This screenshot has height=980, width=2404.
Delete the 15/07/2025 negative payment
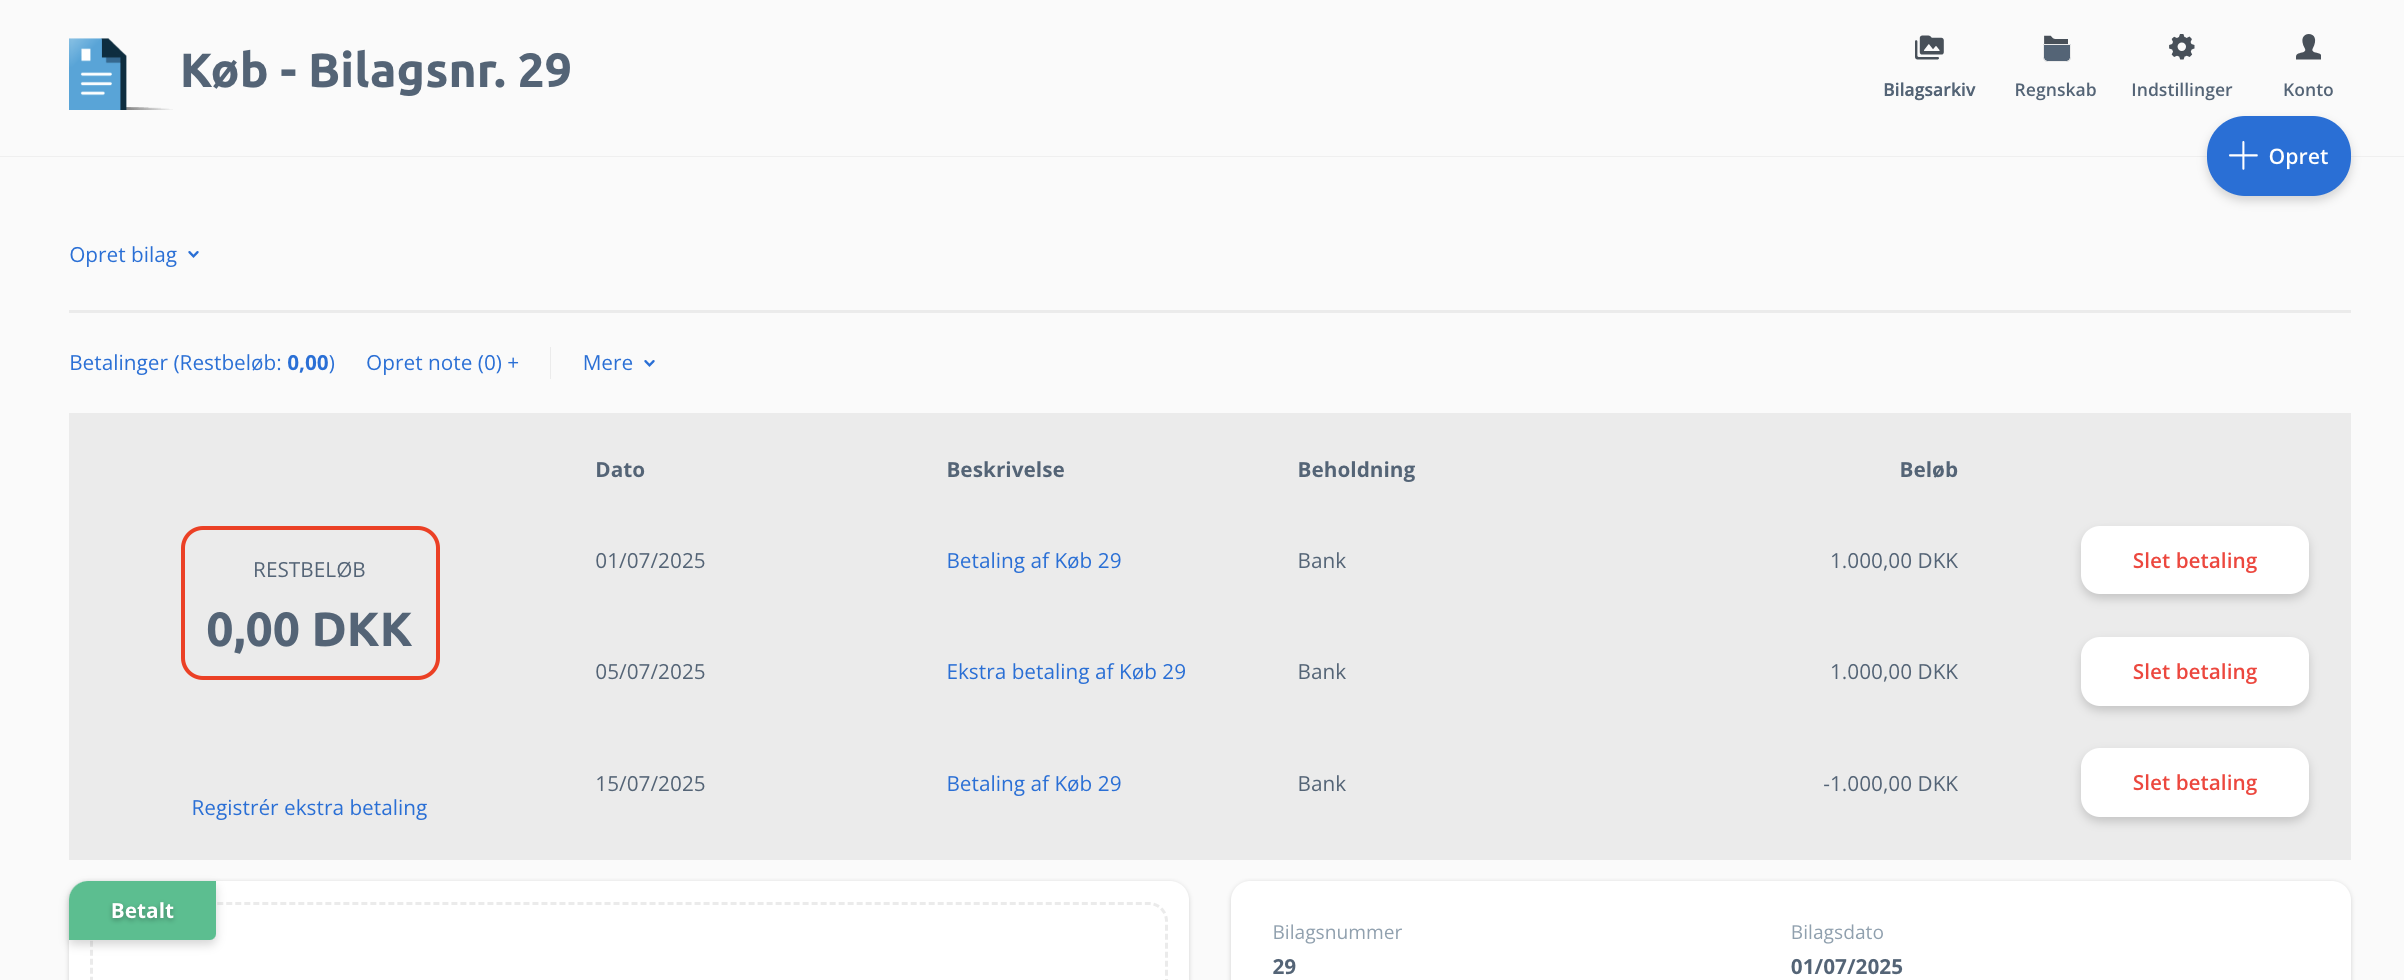click(x=2194, y=782)
